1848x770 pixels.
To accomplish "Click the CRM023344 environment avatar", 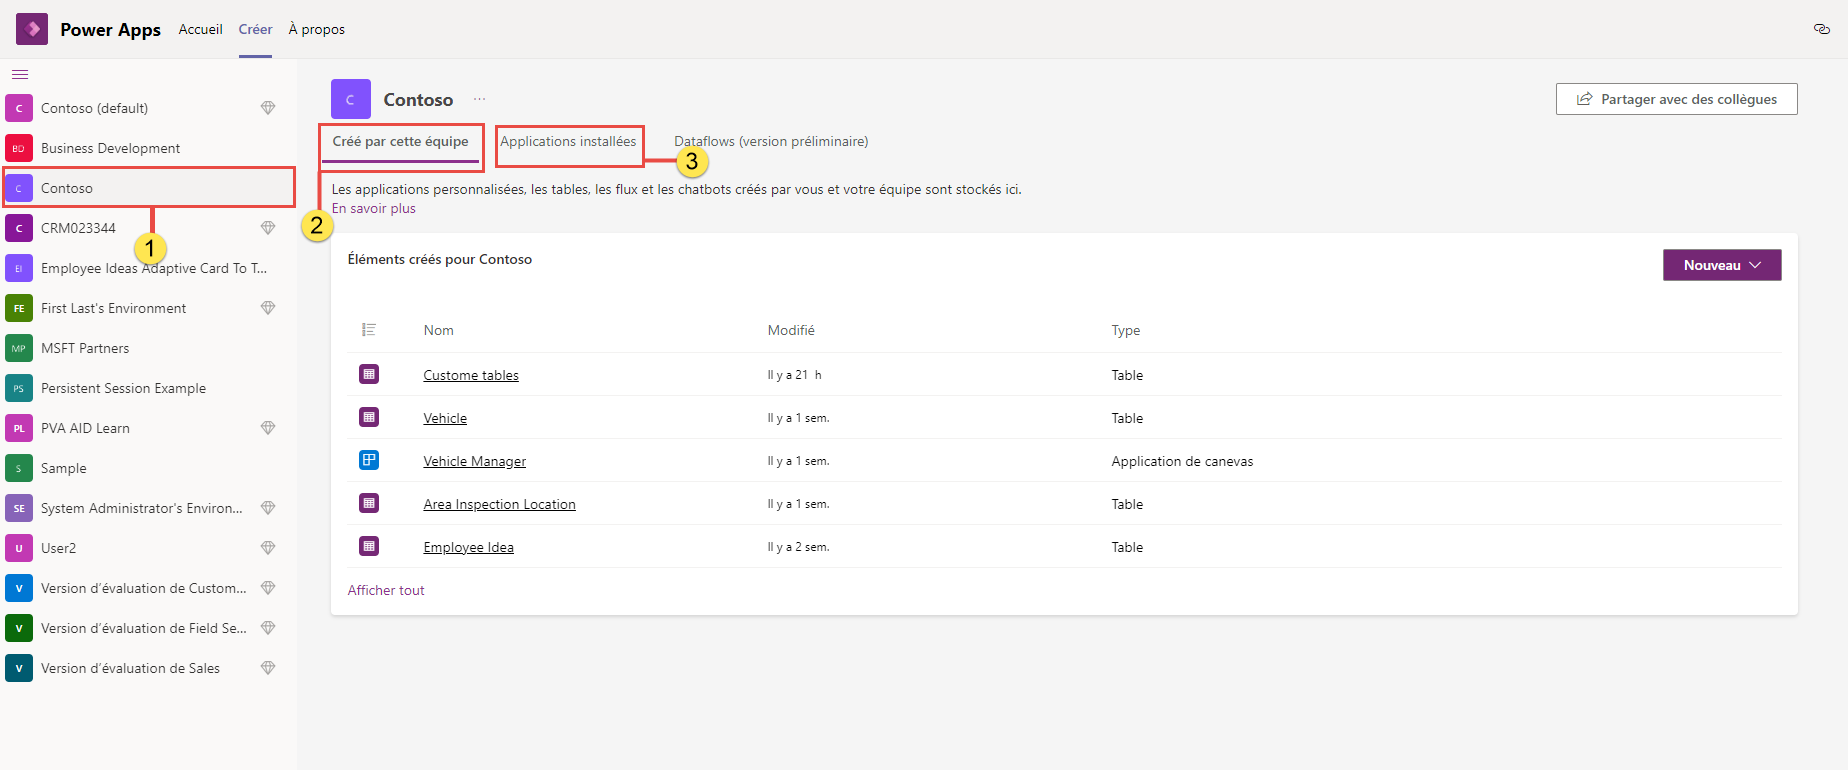I will point(19,228).
